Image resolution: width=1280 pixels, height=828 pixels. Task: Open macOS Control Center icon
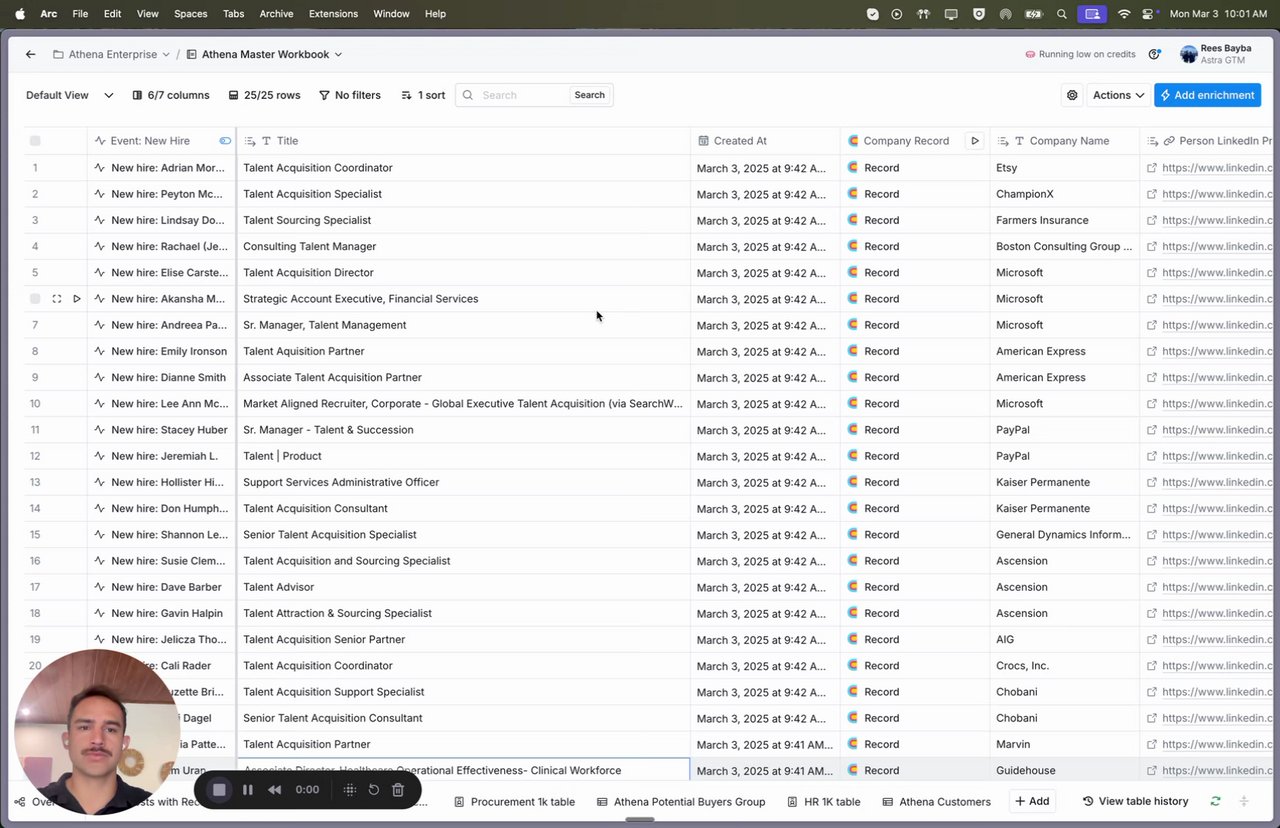coord(1149,14)
